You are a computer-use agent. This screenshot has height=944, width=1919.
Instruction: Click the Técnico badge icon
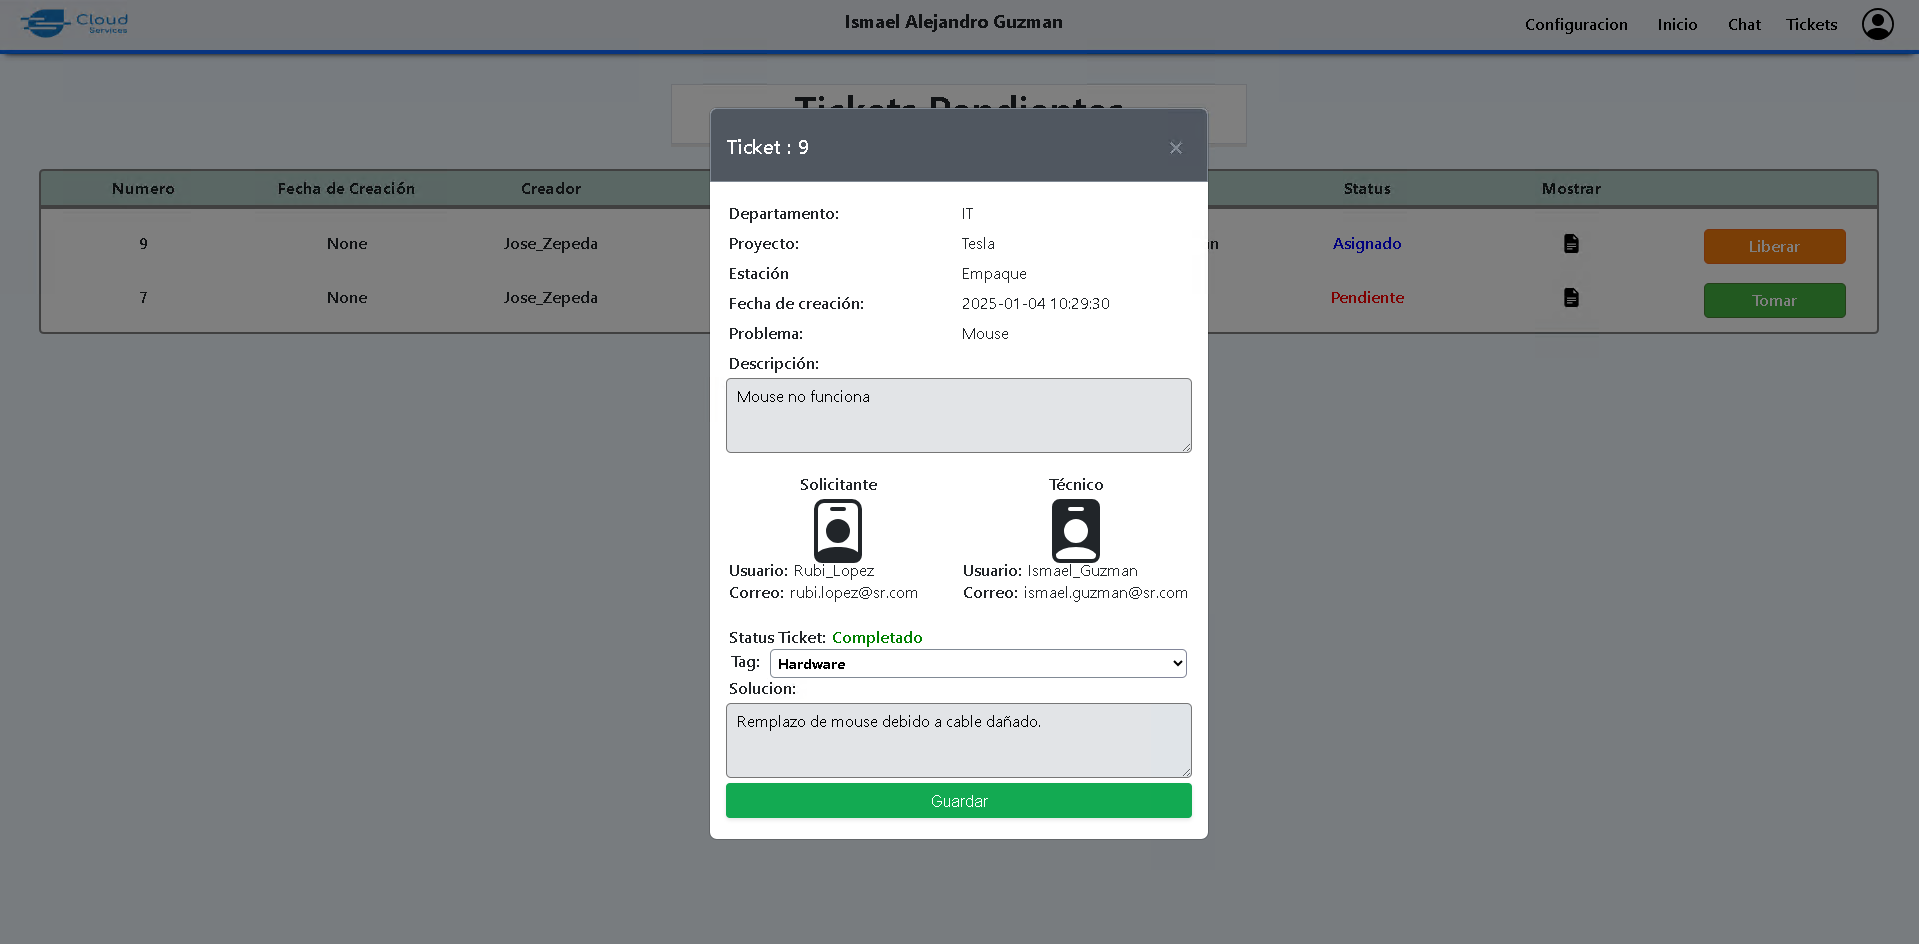1075,530
